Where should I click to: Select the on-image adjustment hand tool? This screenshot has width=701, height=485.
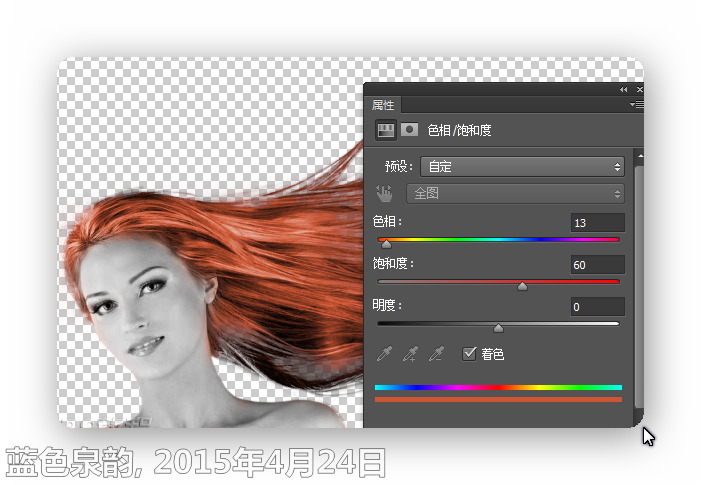(x=384, y=194)
